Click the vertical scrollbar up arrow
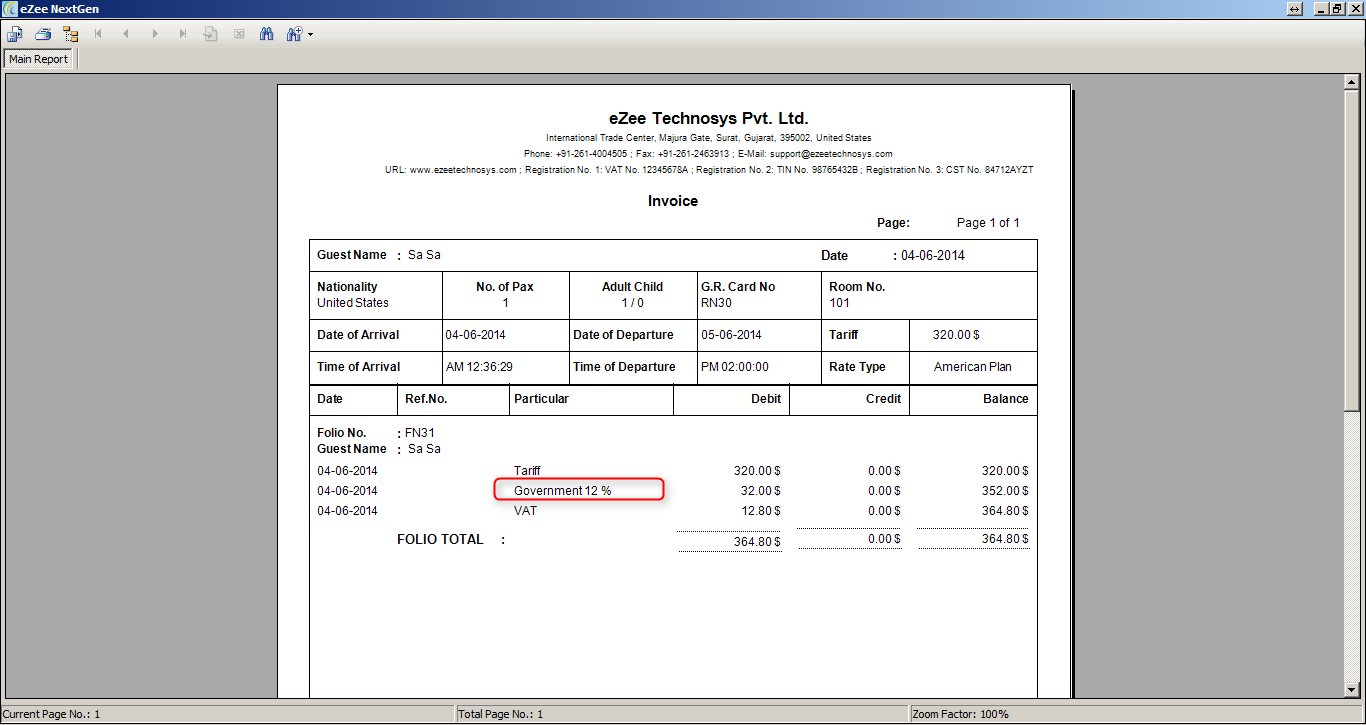 [x=1352, y=83]
